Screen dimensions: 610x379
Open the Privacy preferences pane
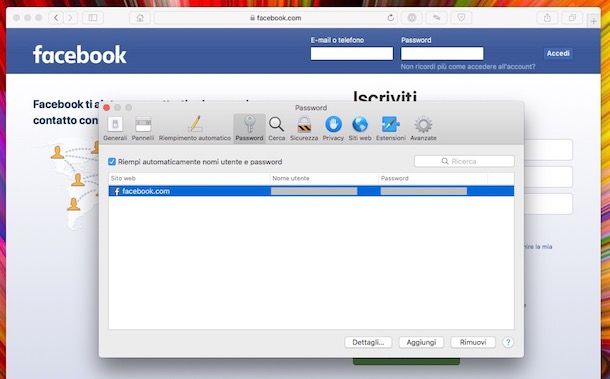(x=333, y=128)
